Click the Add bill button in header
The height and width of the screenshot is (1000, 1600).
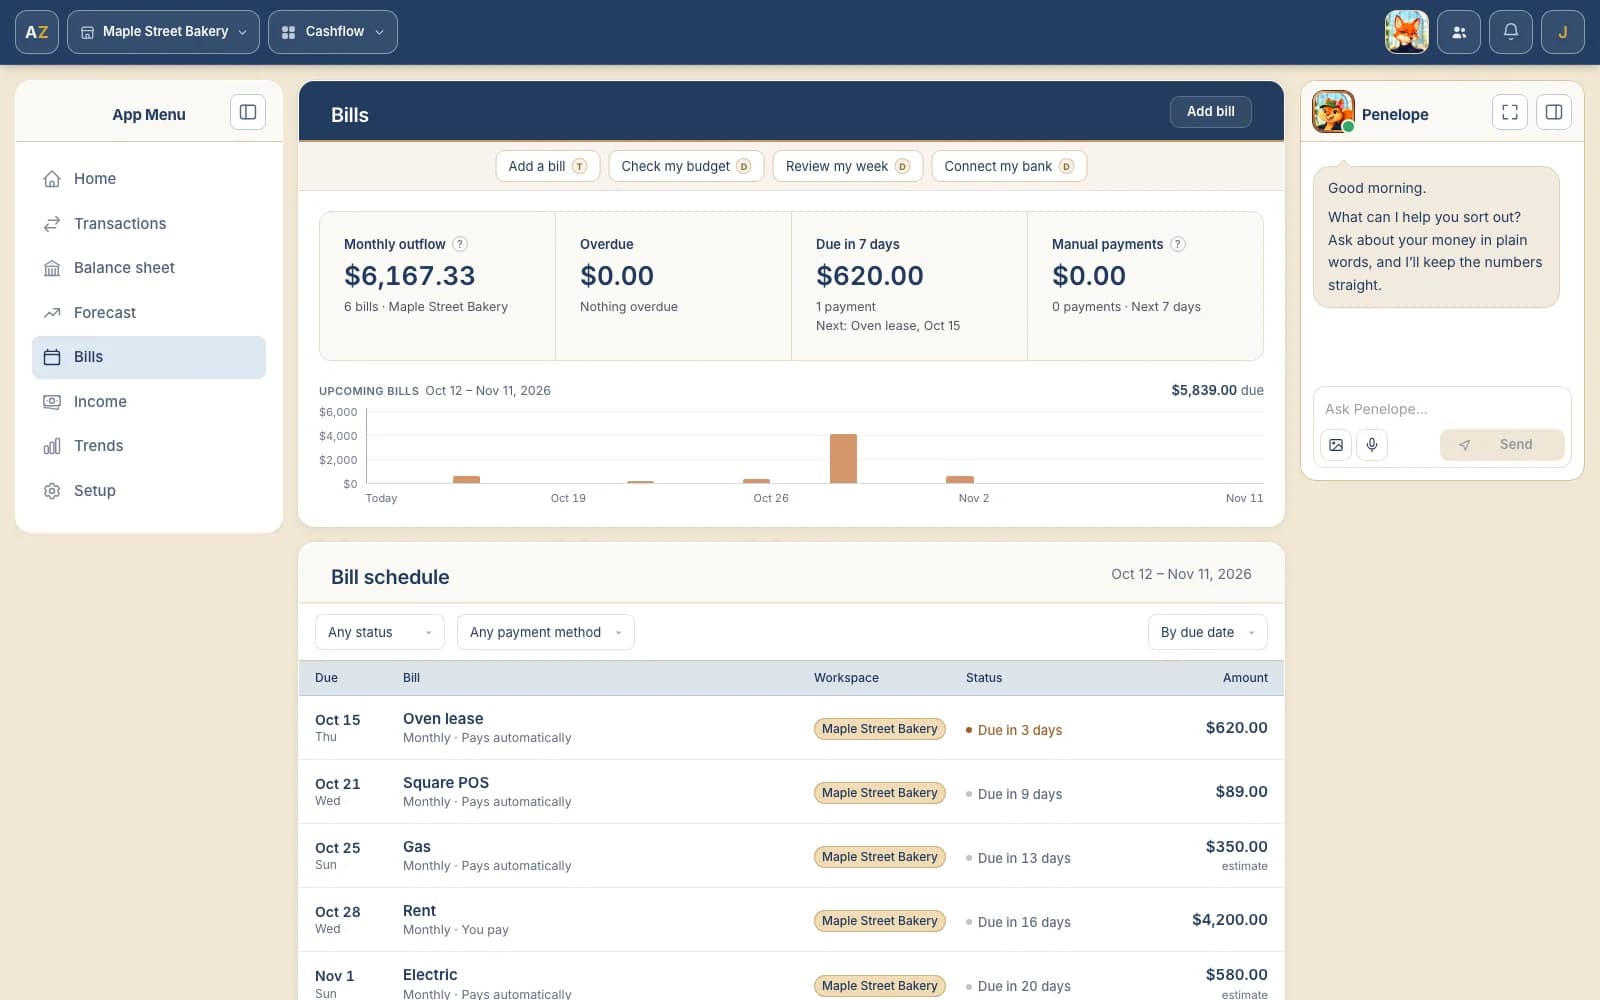1211,111
